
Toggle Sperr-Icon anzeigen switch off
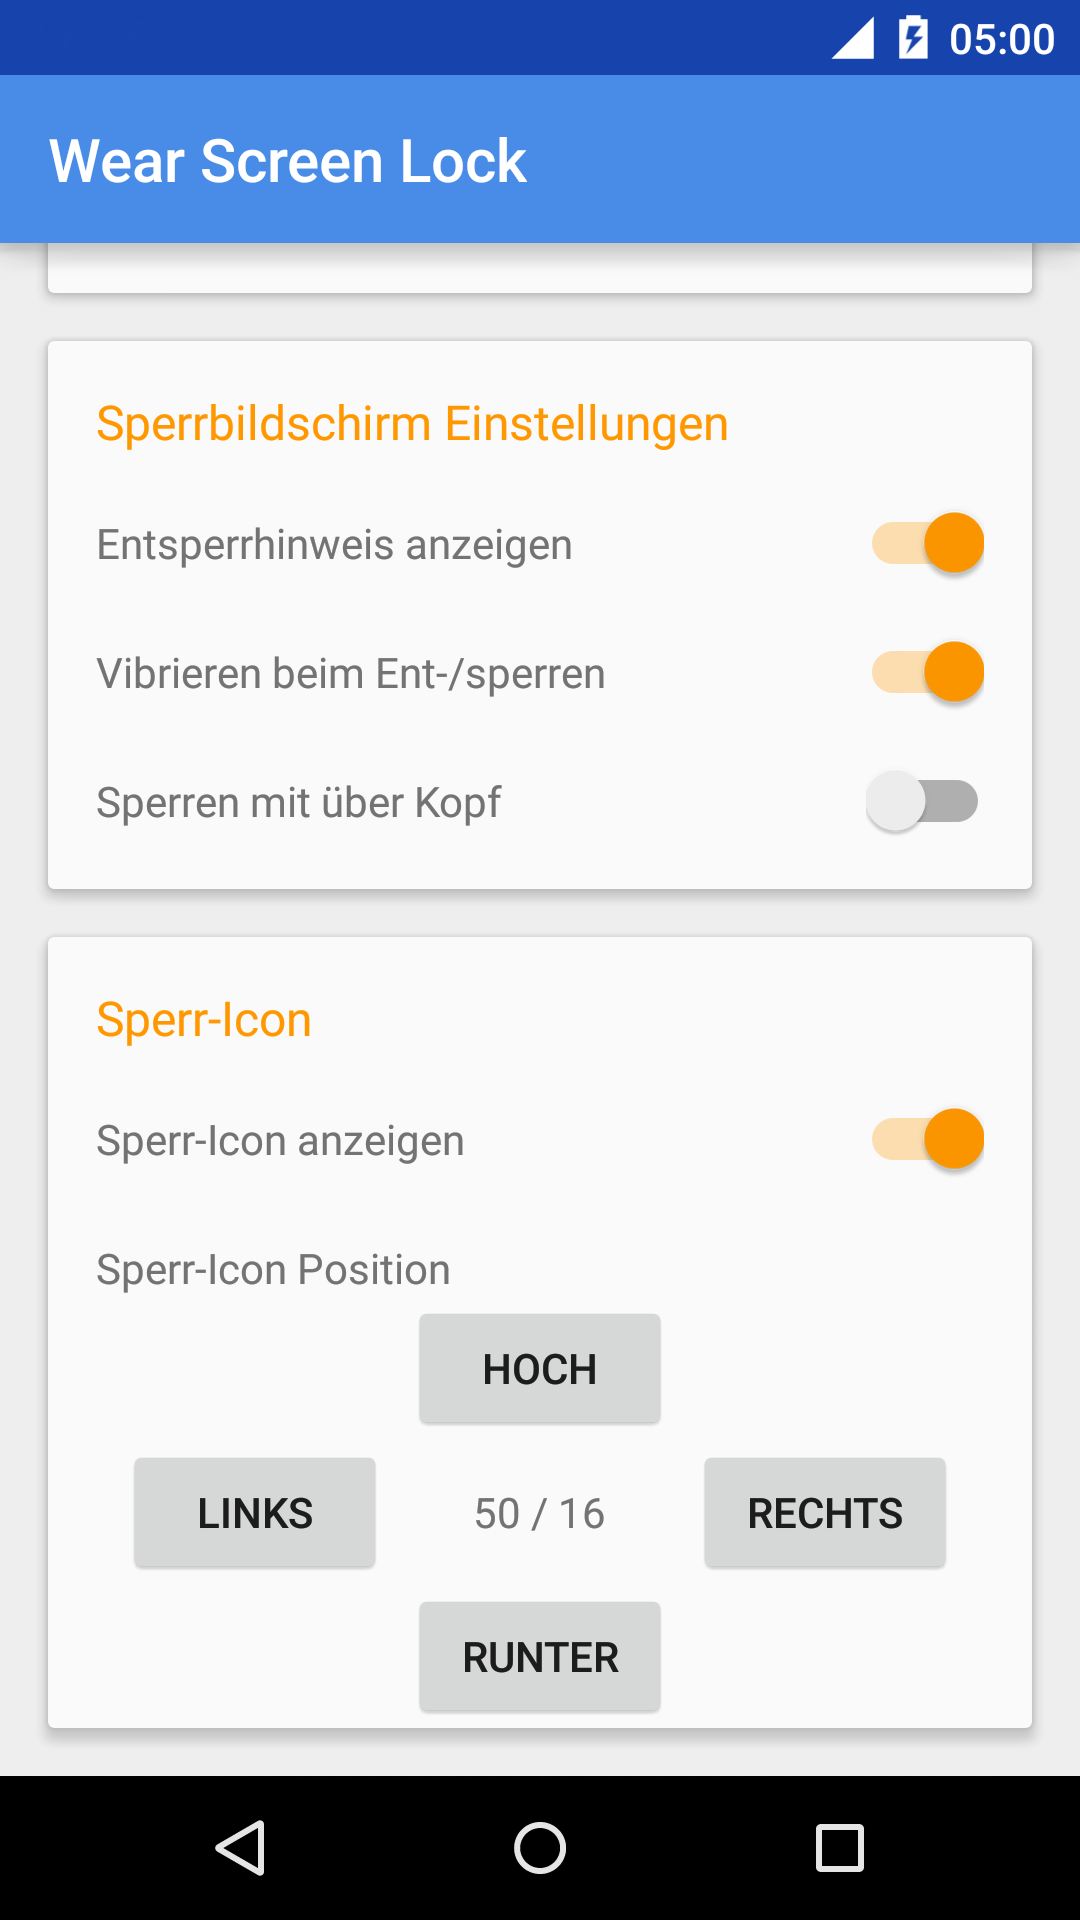click(x=928, y=1139)
